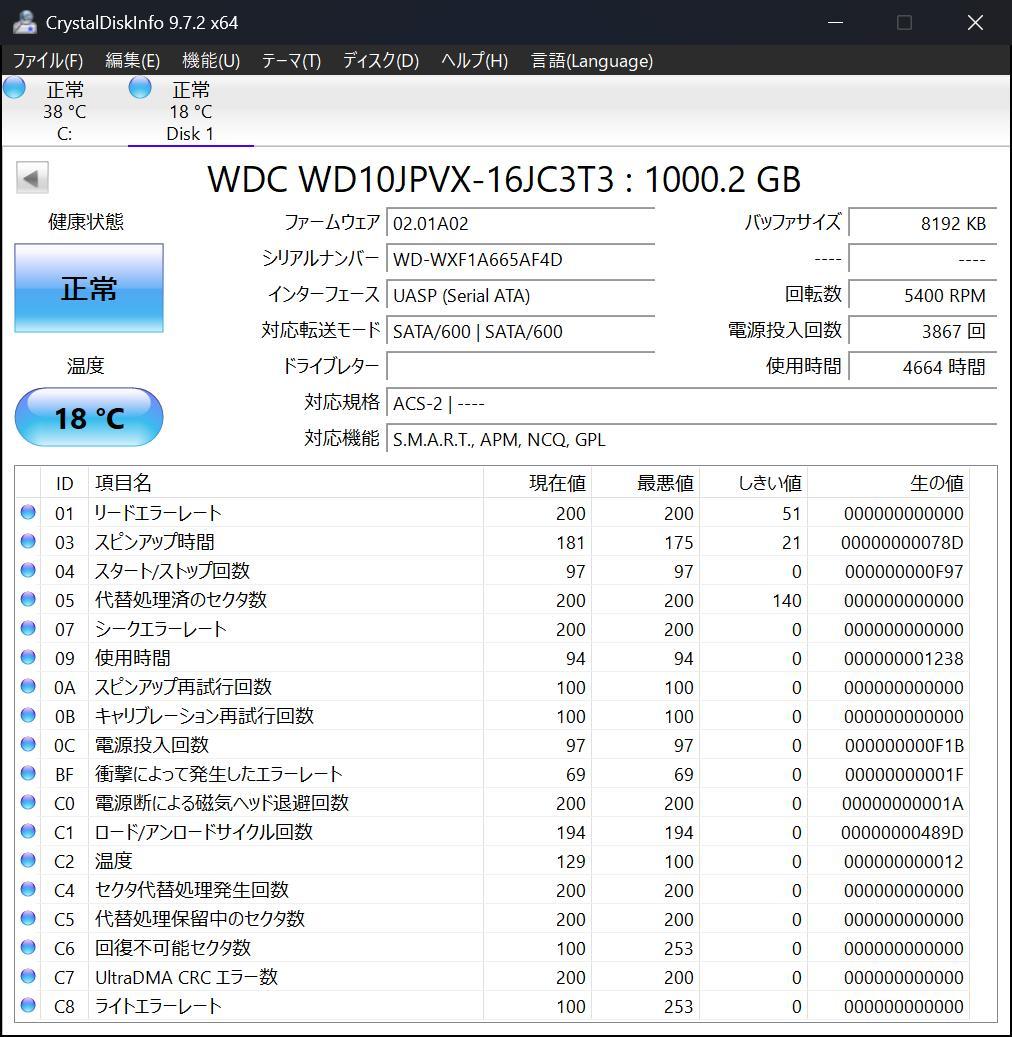Click status dot for ID 0C 電源投入回数
The height and width of the screenshot is (1037, 1012).
[x=28, y=745]
